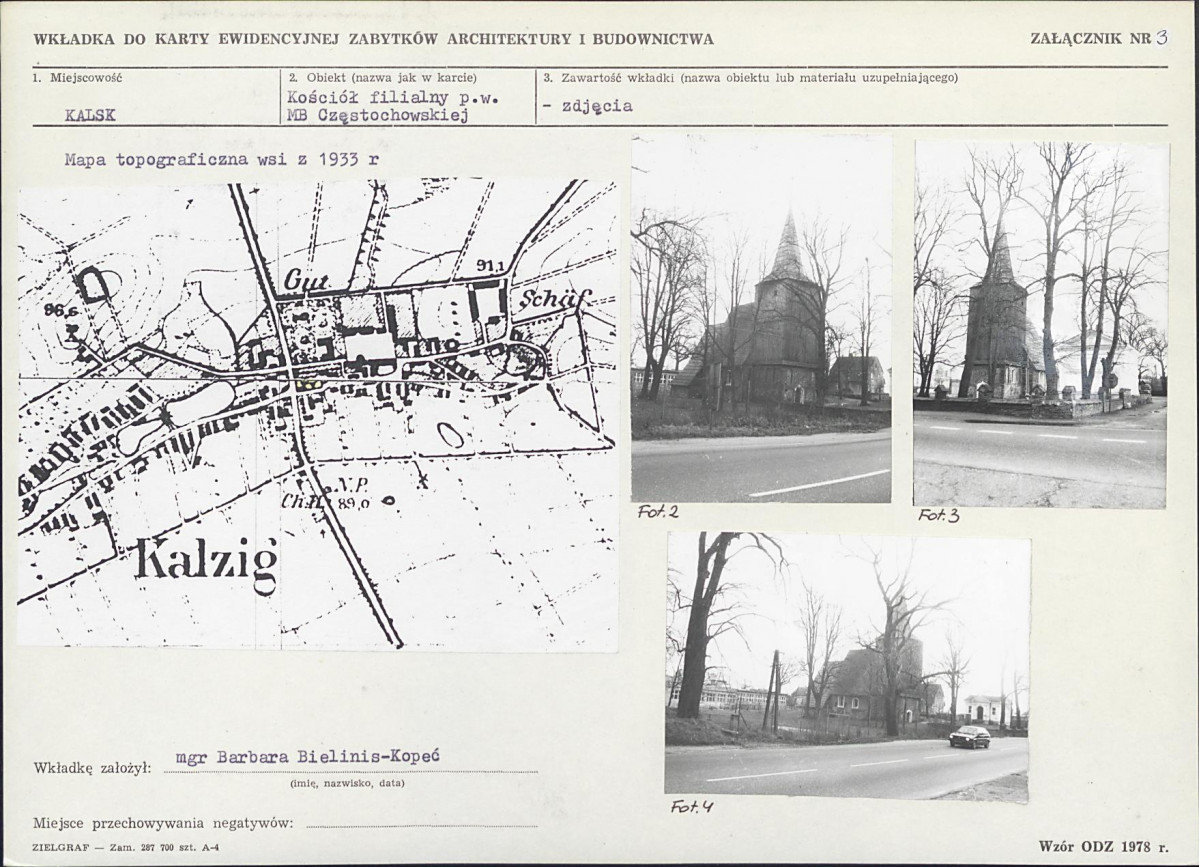Viewport: 1199px width, 867px height.
Task: Click the 1933 topographic map of Kalzig
Action: [317, 414]
